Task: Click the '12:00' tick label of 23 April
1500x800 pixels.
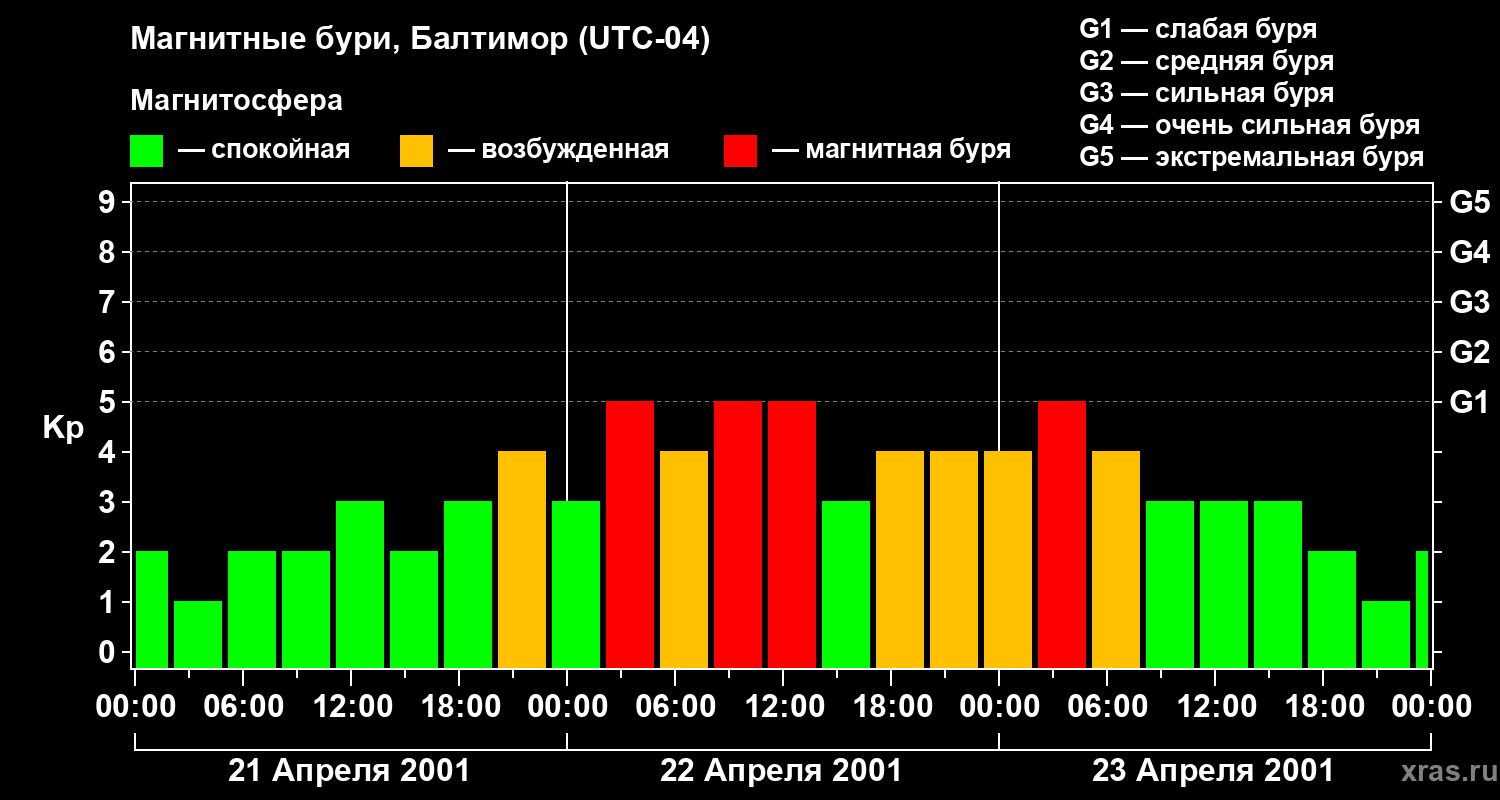Action: pos(1215,707)
